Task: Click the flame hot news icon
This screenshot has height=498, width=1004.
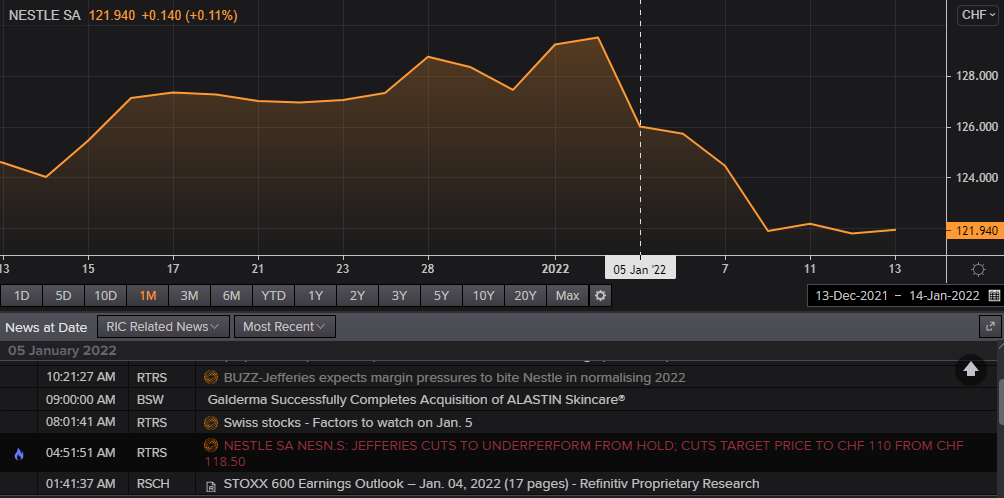Action: click(x=18, y=454)
